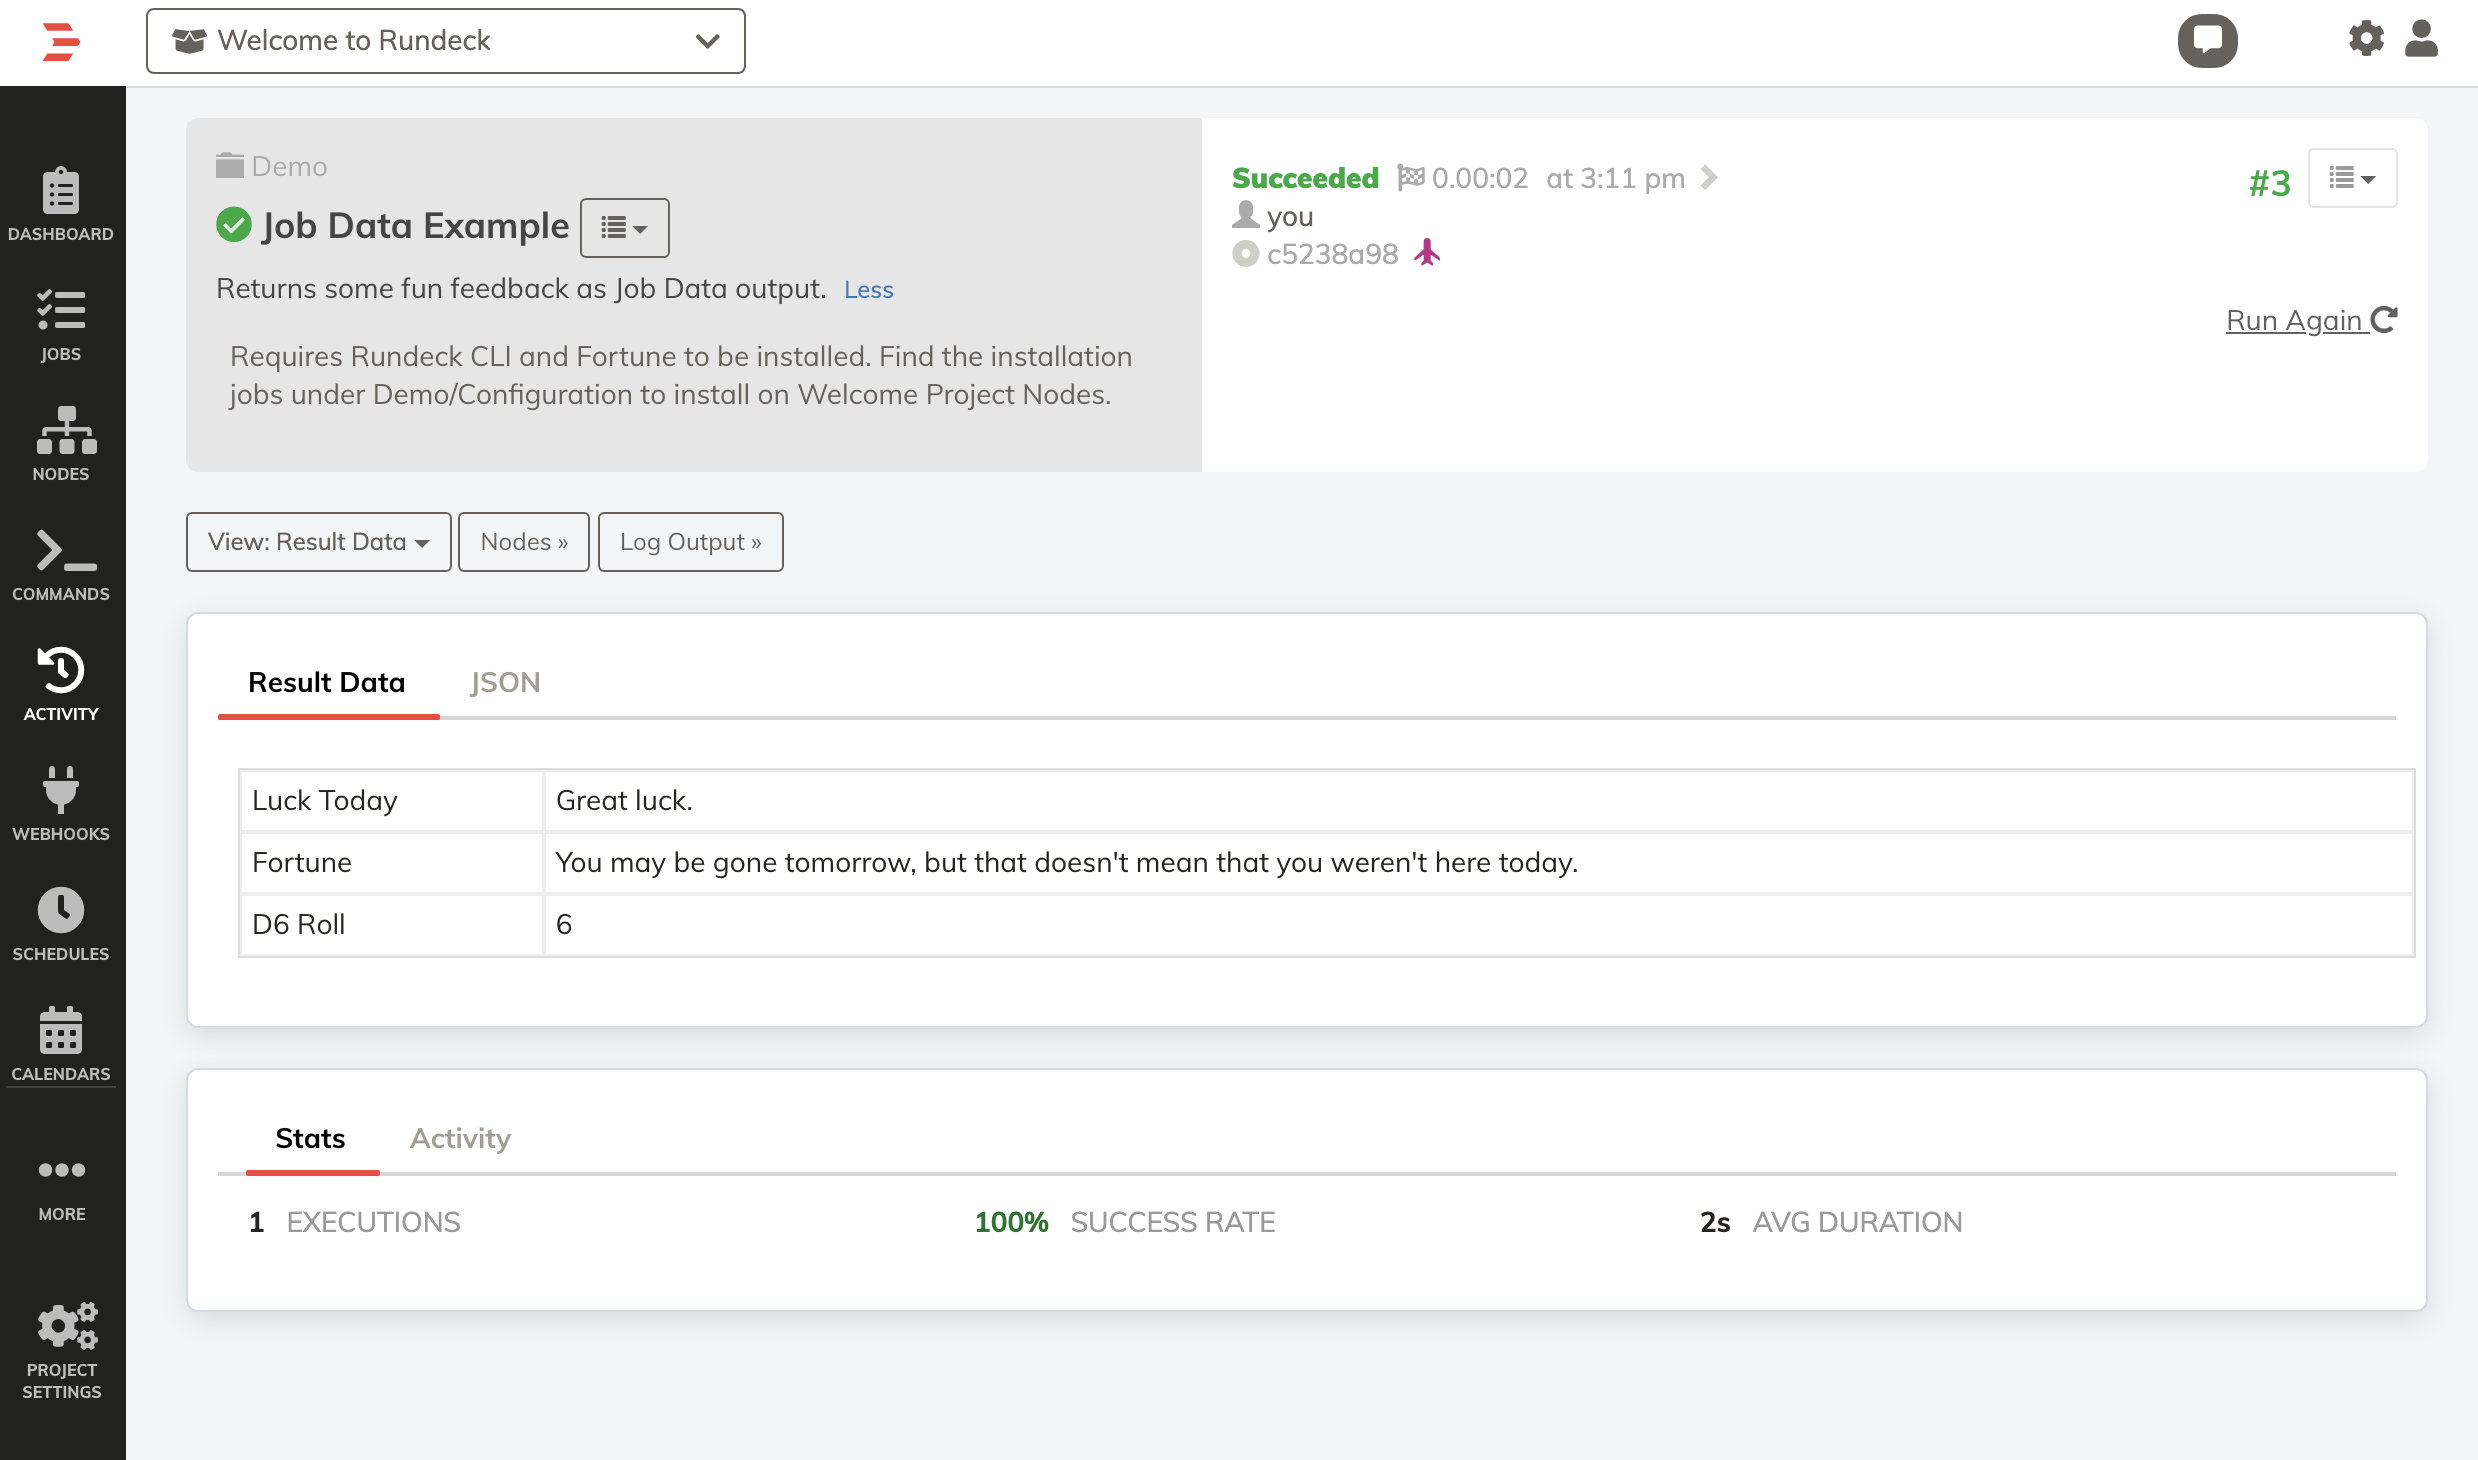The height and width of the screenshot is (1460, 2478).
Task: Select the Activity tab in stats panel
Action: (x=461, y=1139)
